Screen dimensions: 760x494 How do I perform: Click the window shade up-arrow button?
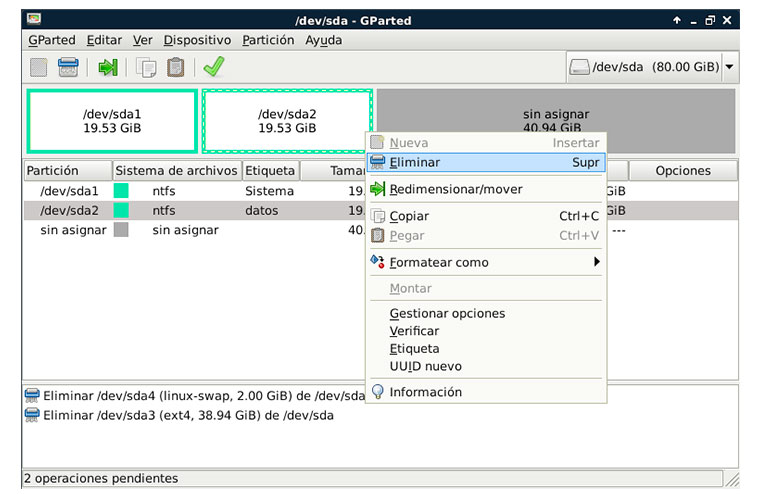[677, 20]
